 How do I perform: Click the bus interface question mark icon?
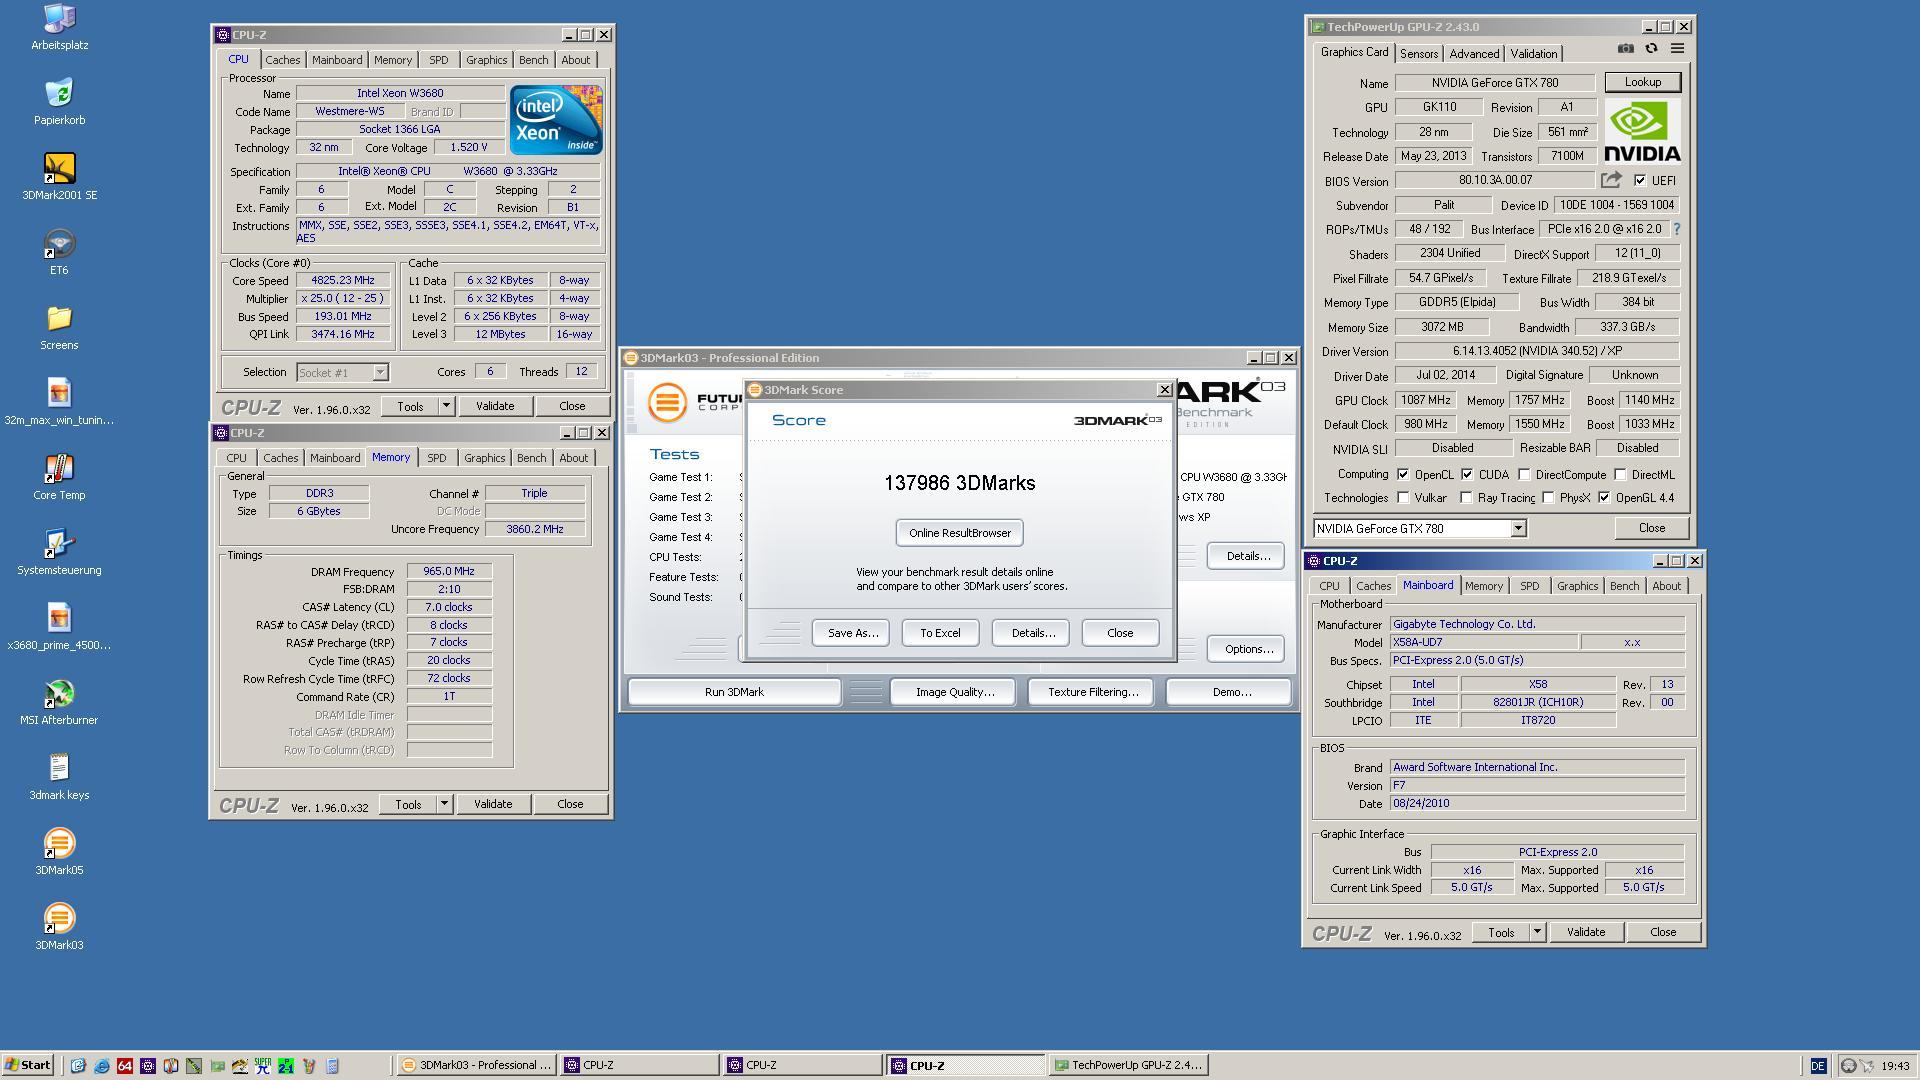click(1677, 229)
